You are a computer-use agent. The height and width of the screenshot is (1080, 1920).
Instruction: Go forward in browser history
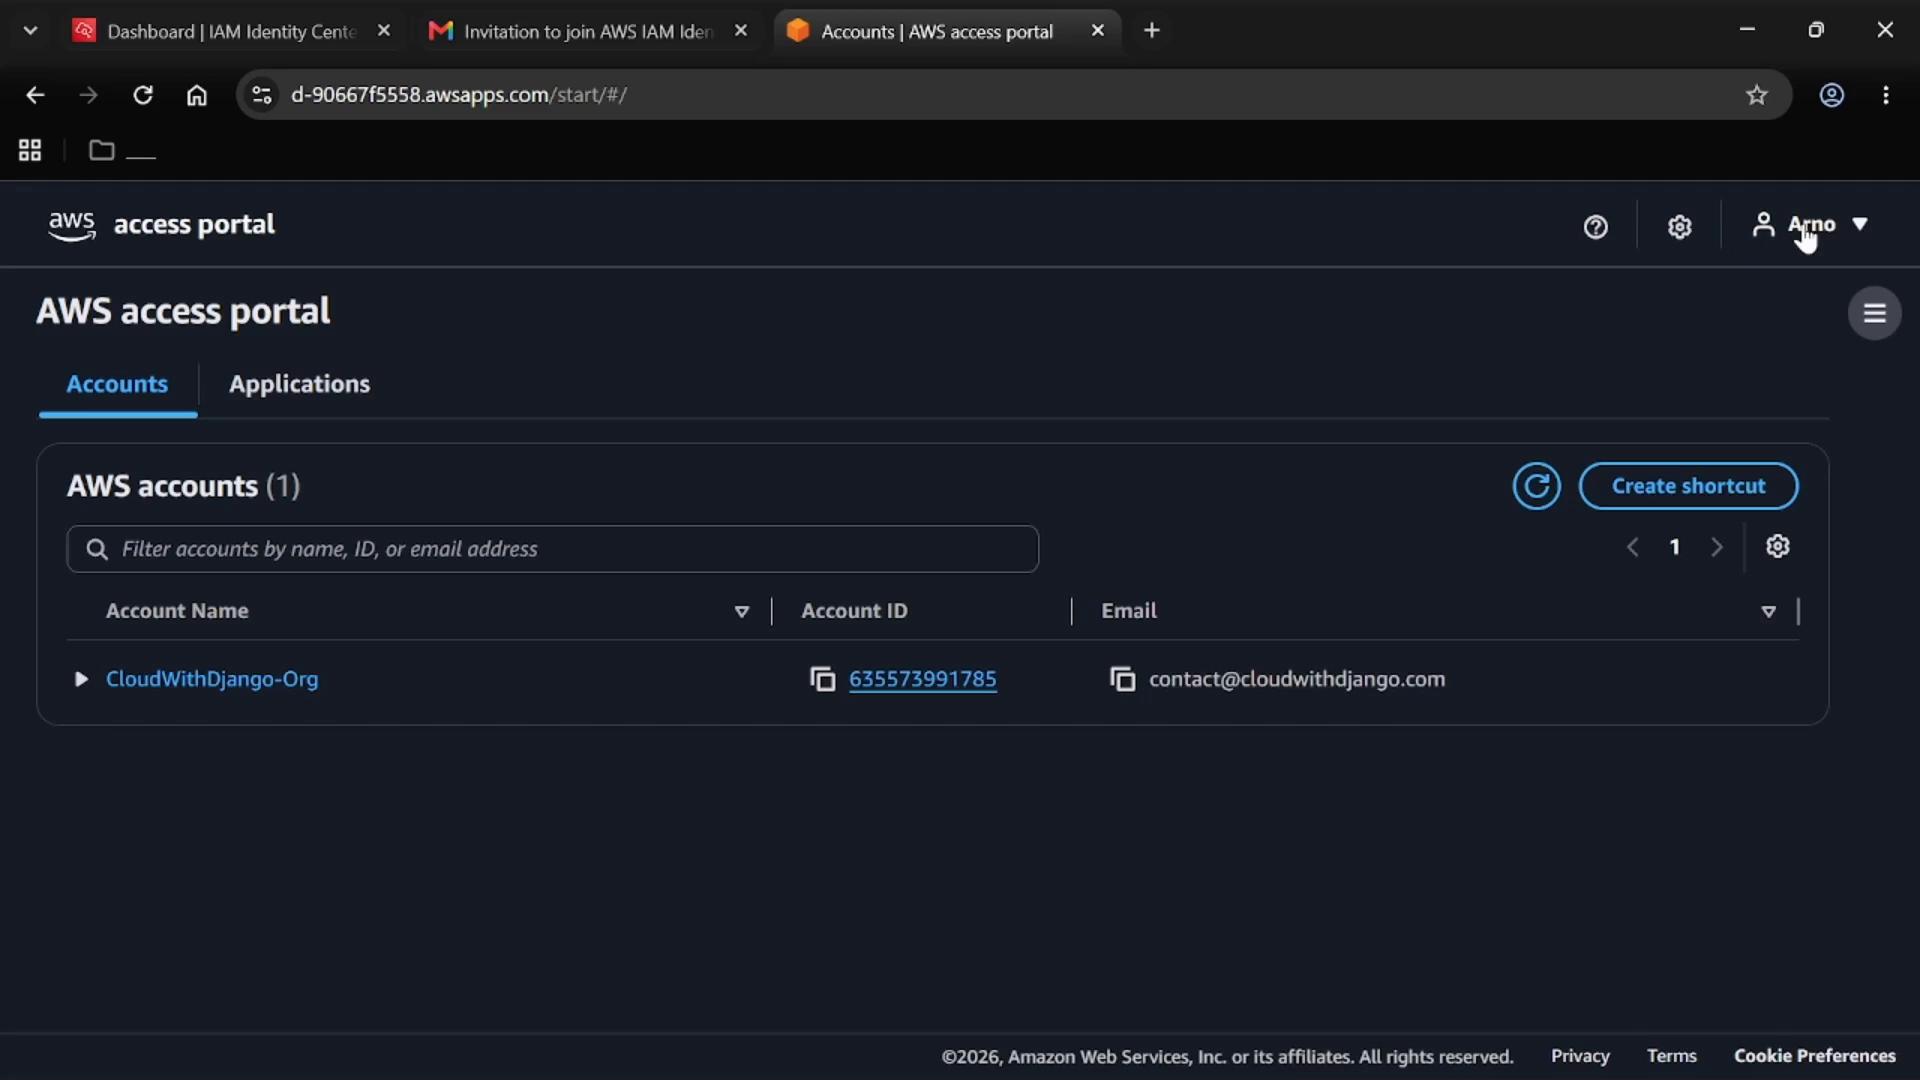click(89, 95)
